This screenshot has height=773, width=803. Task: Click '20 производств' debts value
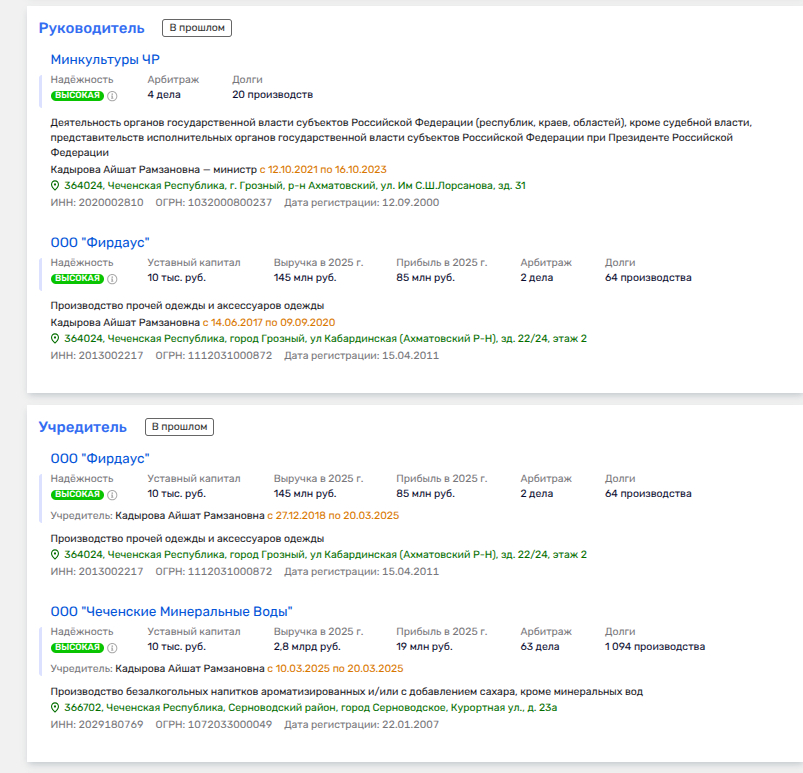tap(272, 95)
